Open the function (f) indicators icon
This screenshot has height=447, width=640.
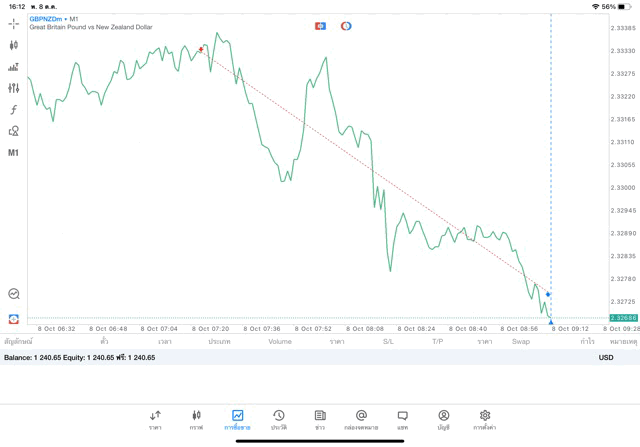coord(13,110)
